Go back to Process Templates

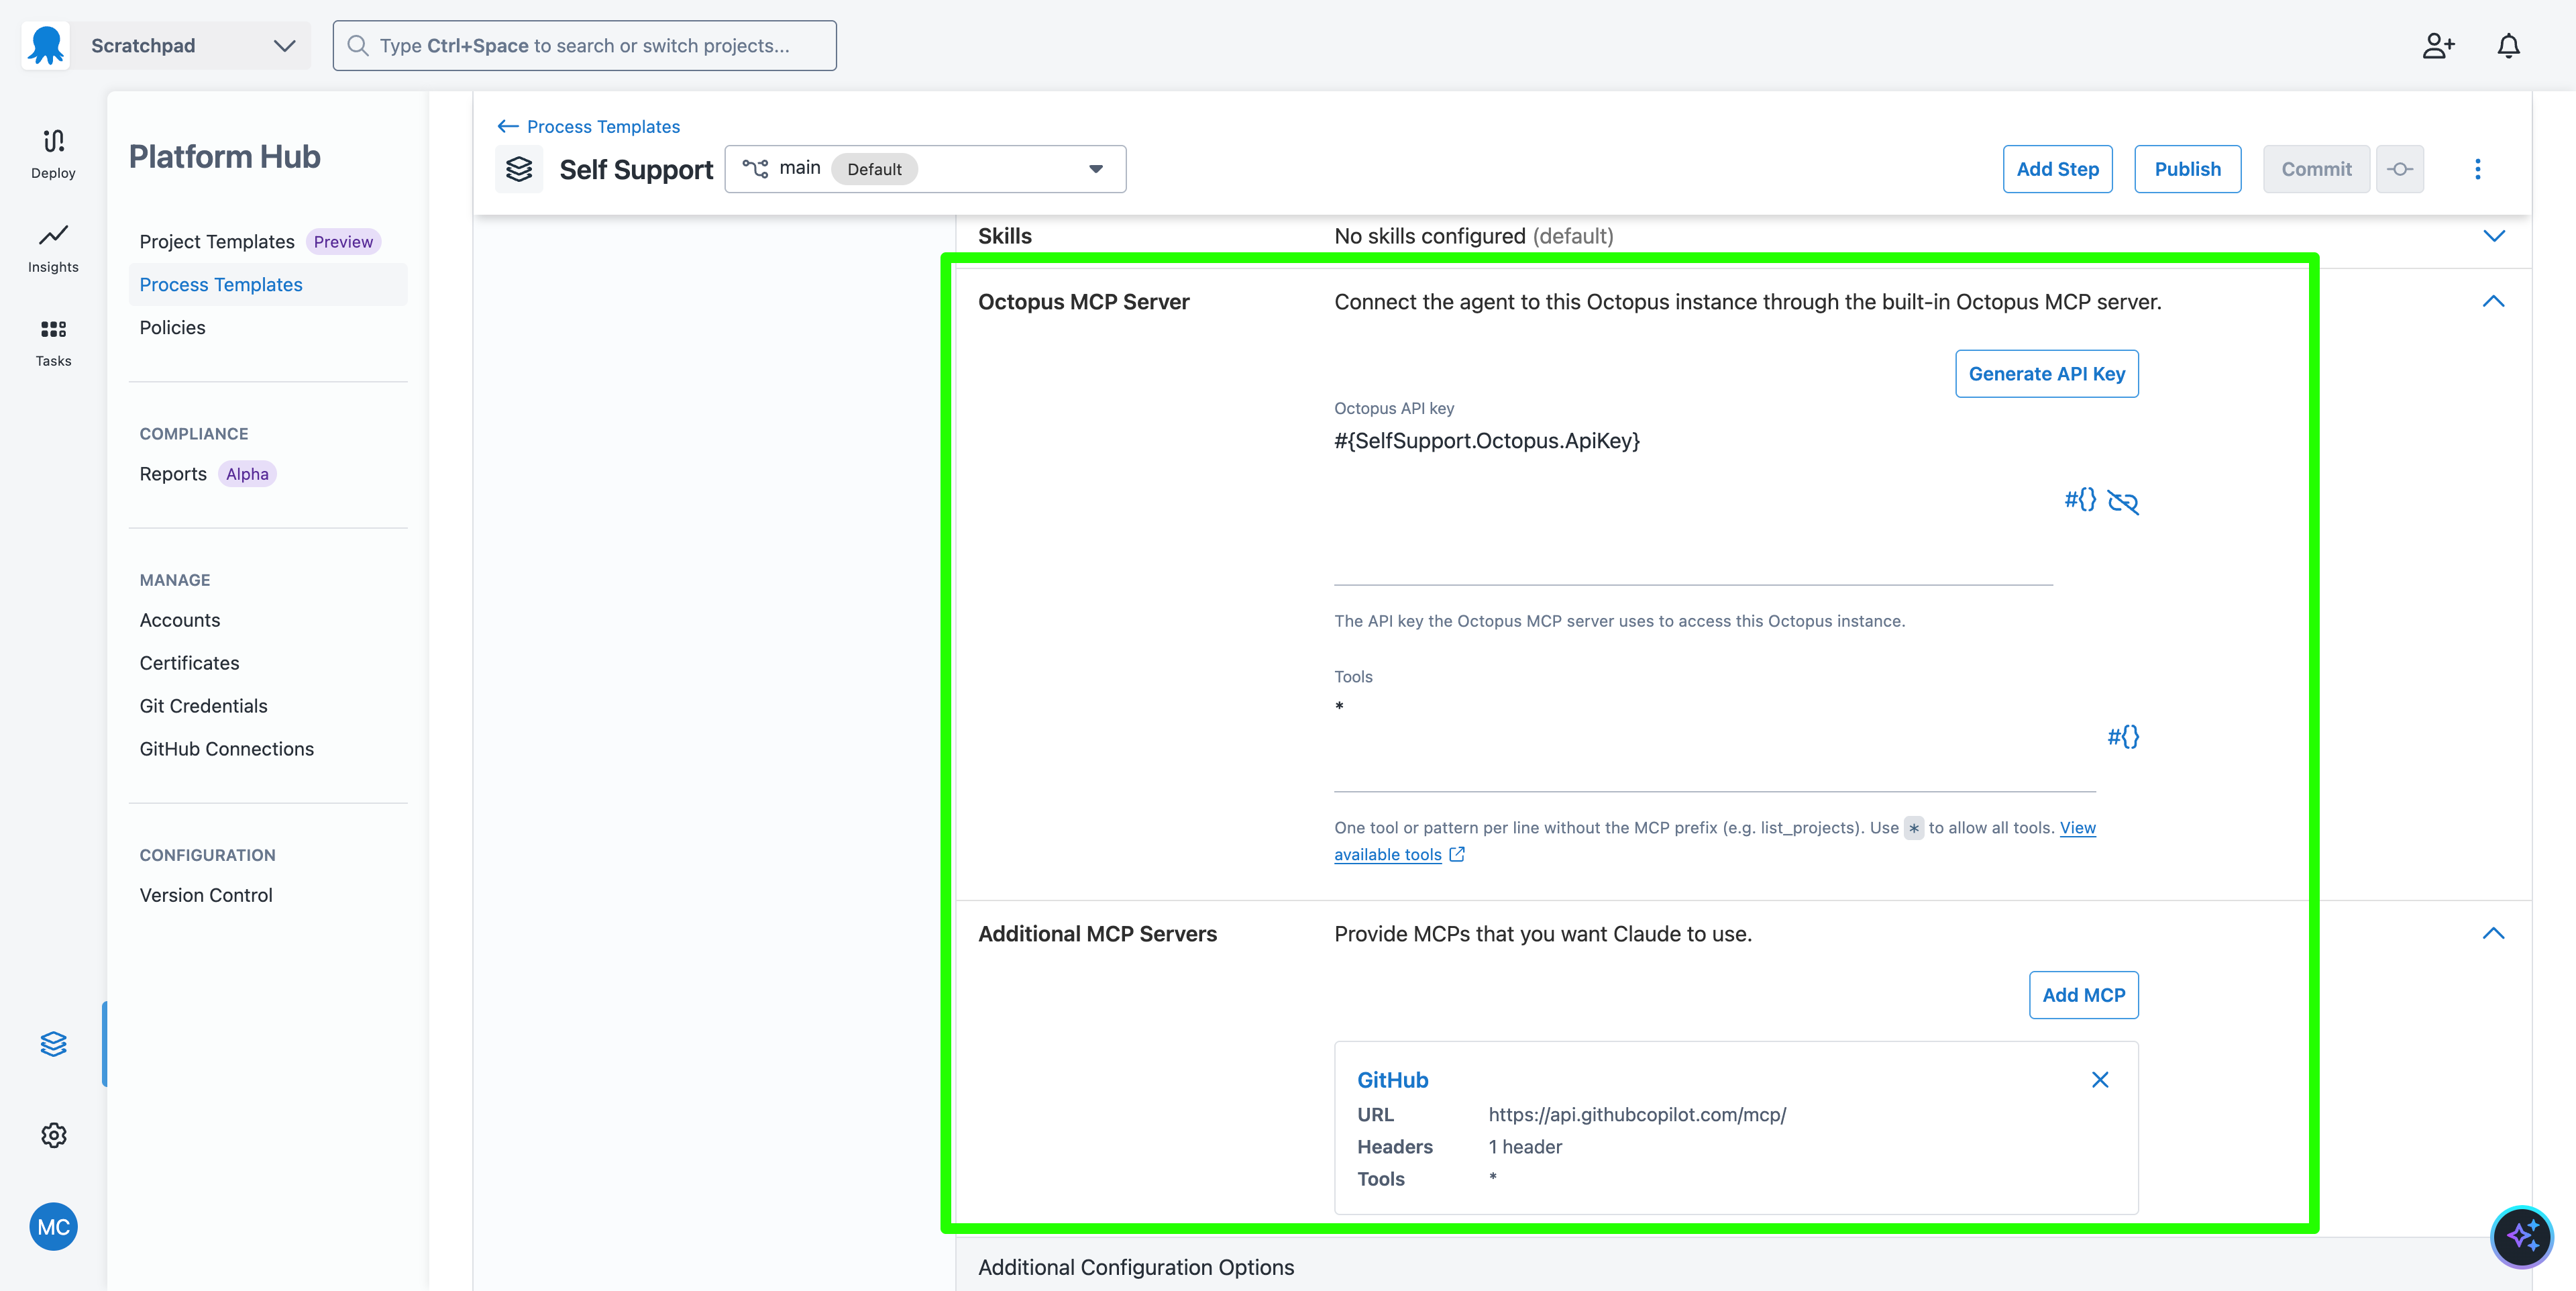pyautogui.click(x=589, y=127)
